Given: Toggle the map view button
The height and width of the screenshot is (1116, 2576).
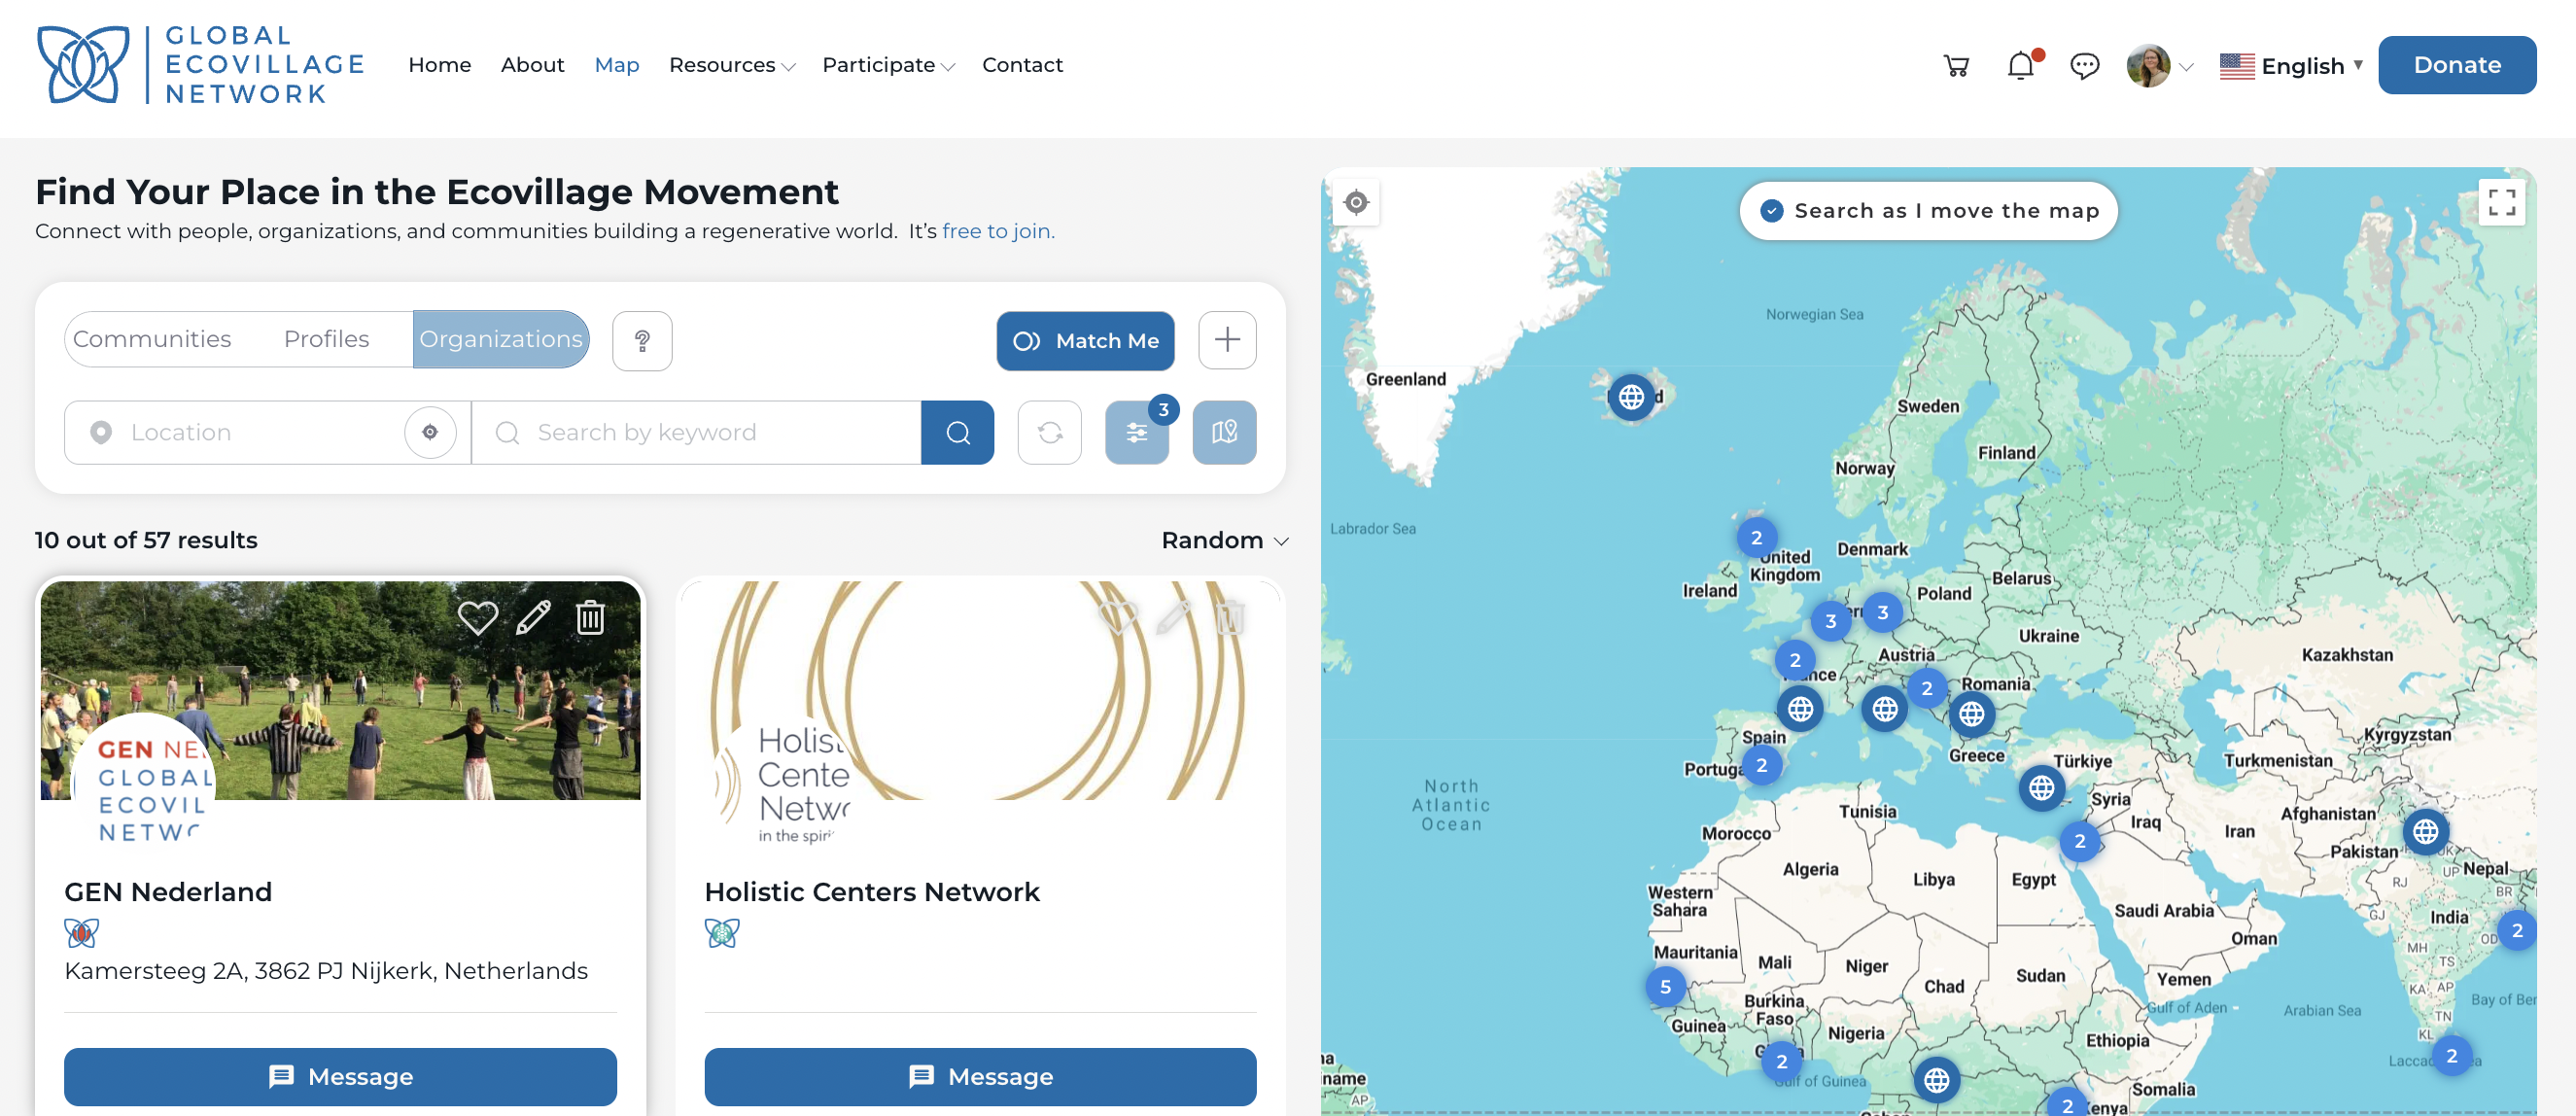Looking at the screenshot, I should [x=1224, y=432].
